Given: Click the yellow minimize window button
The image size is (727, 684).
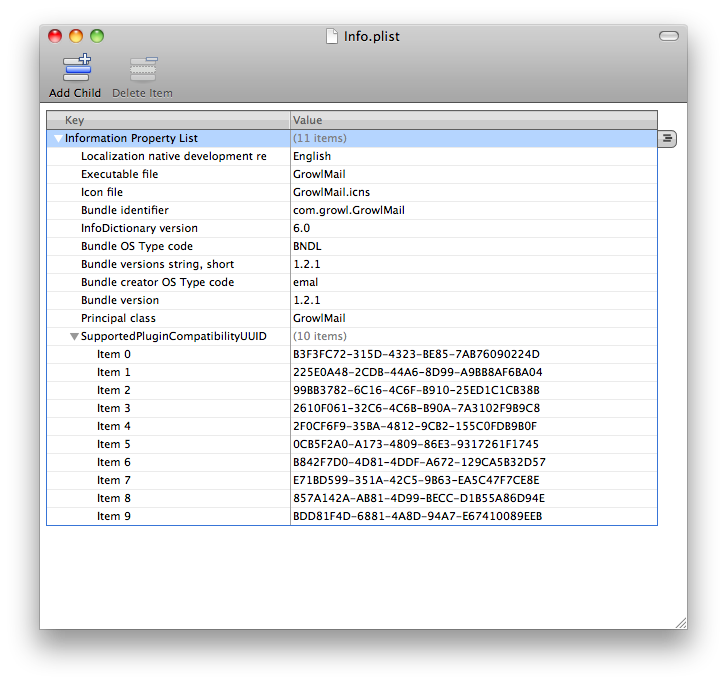Looking at the screenshot, I should pos(76,36).
